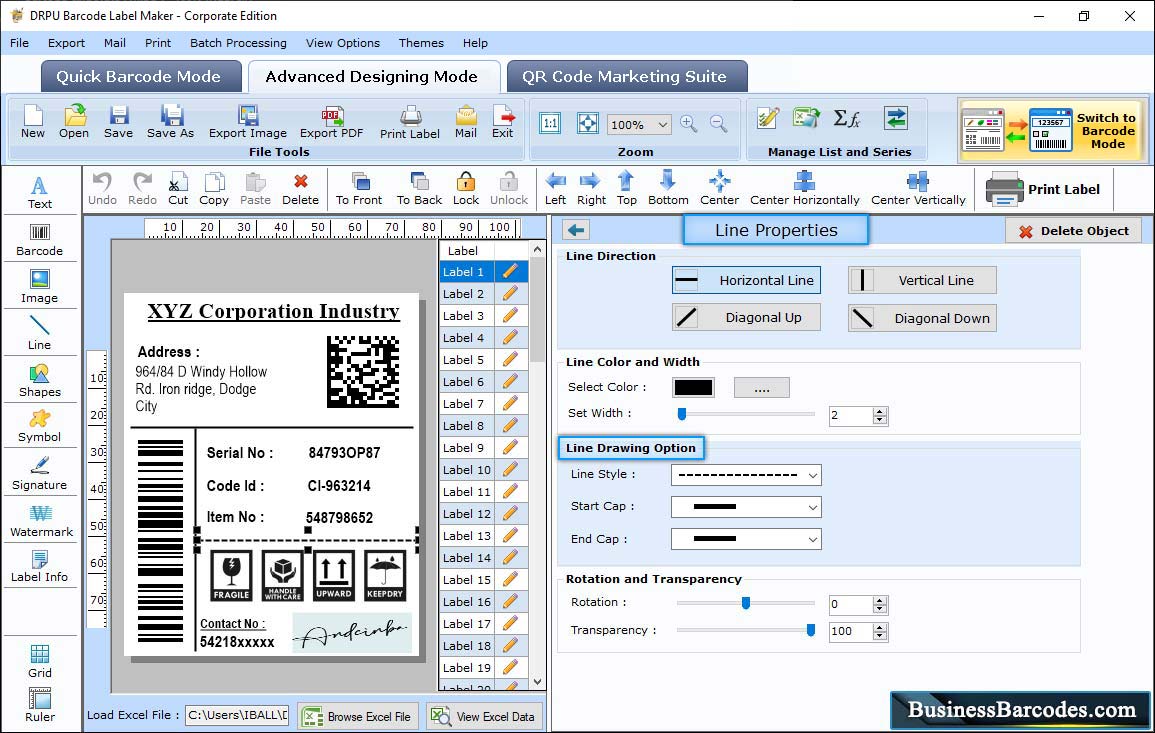
Task: Open the Shapes tool
Action: (40, 380)
